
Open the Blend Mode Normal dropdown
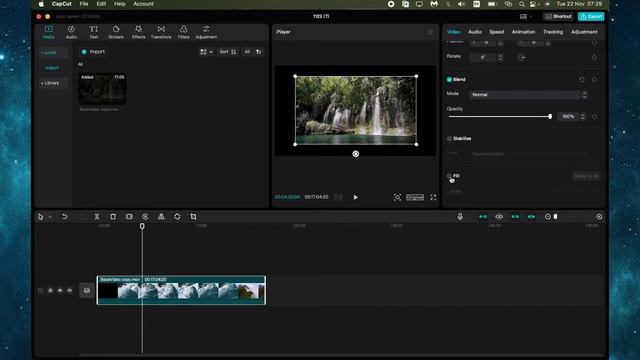[528, 95]
